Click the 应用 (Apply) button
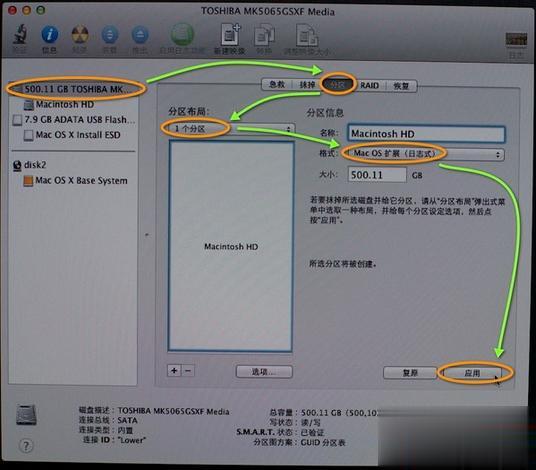This screenshot has height=470, width=536. pyautogui.click(x=472, y=373)
